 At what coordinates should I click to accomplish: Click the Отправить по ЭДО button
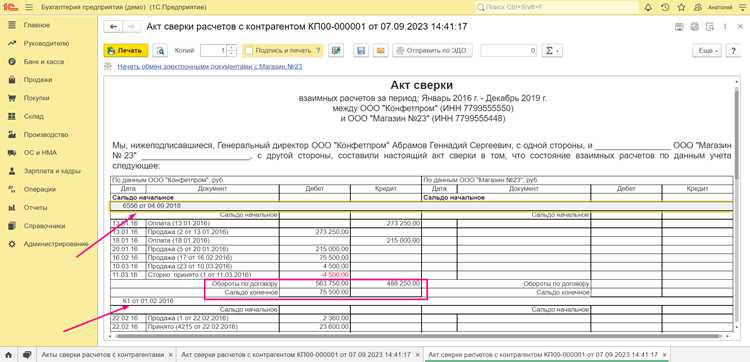pos(432,51)
